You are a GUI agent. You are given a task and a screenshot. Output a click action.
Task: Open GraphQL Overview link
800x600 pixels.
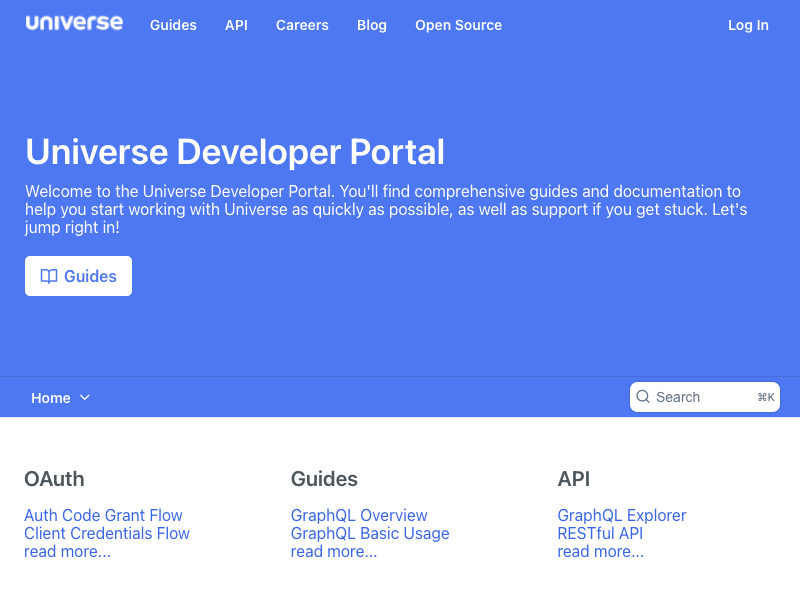pyautogui.click(x=359, y=515)
